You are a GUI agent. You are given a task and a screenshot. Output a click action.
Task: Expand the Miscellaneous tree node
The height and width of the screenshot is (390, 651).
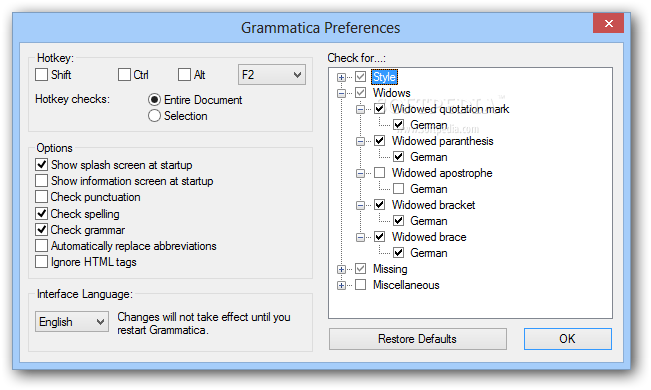coord(341,285)
